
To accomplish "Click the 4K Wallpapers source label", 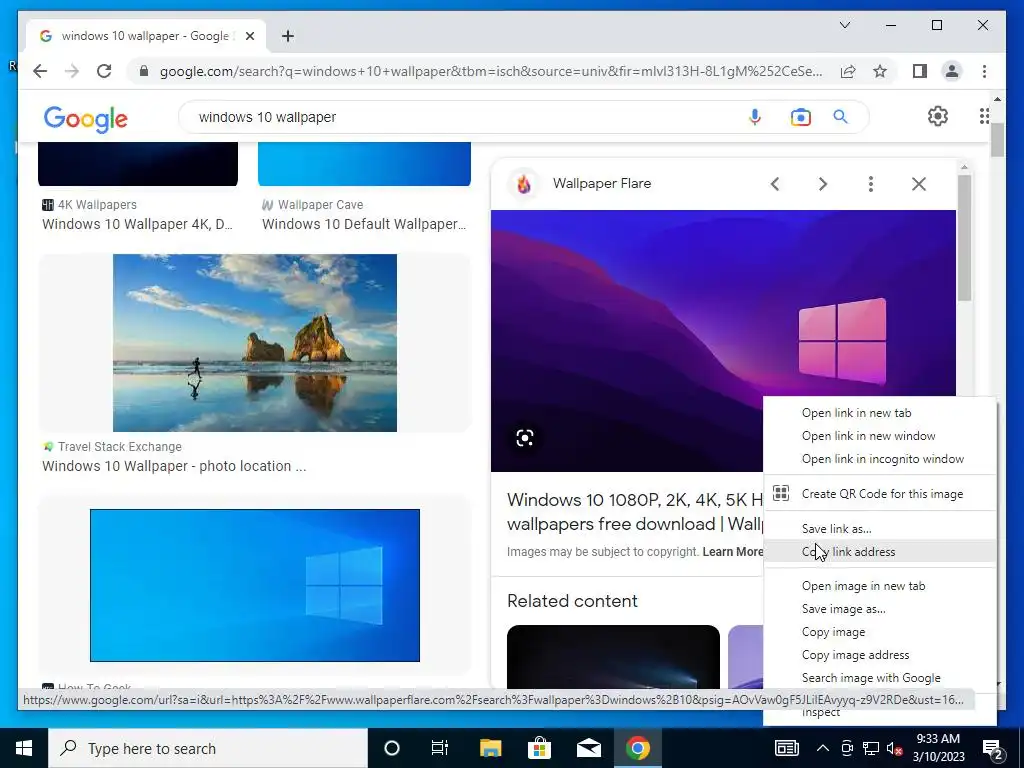I will pyautogui.click(x=97, y=205).
